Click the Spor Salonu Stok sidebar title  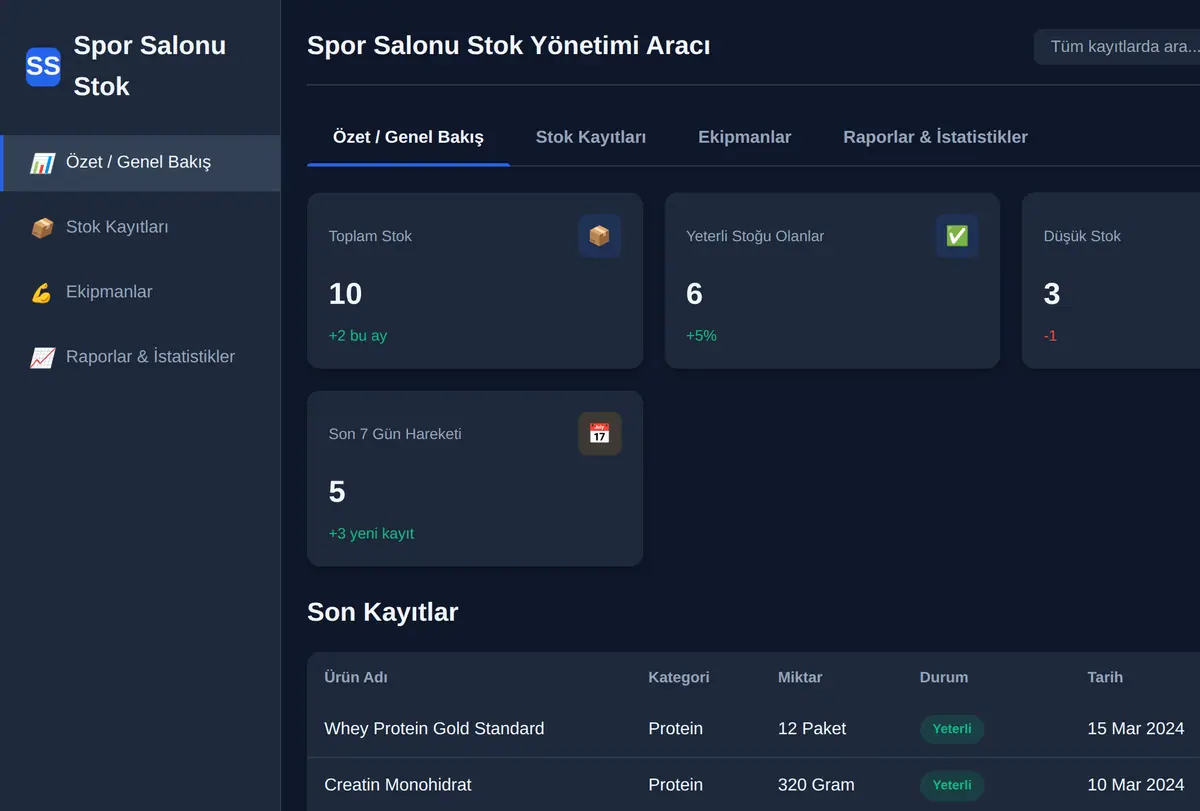tap(150, 66)
